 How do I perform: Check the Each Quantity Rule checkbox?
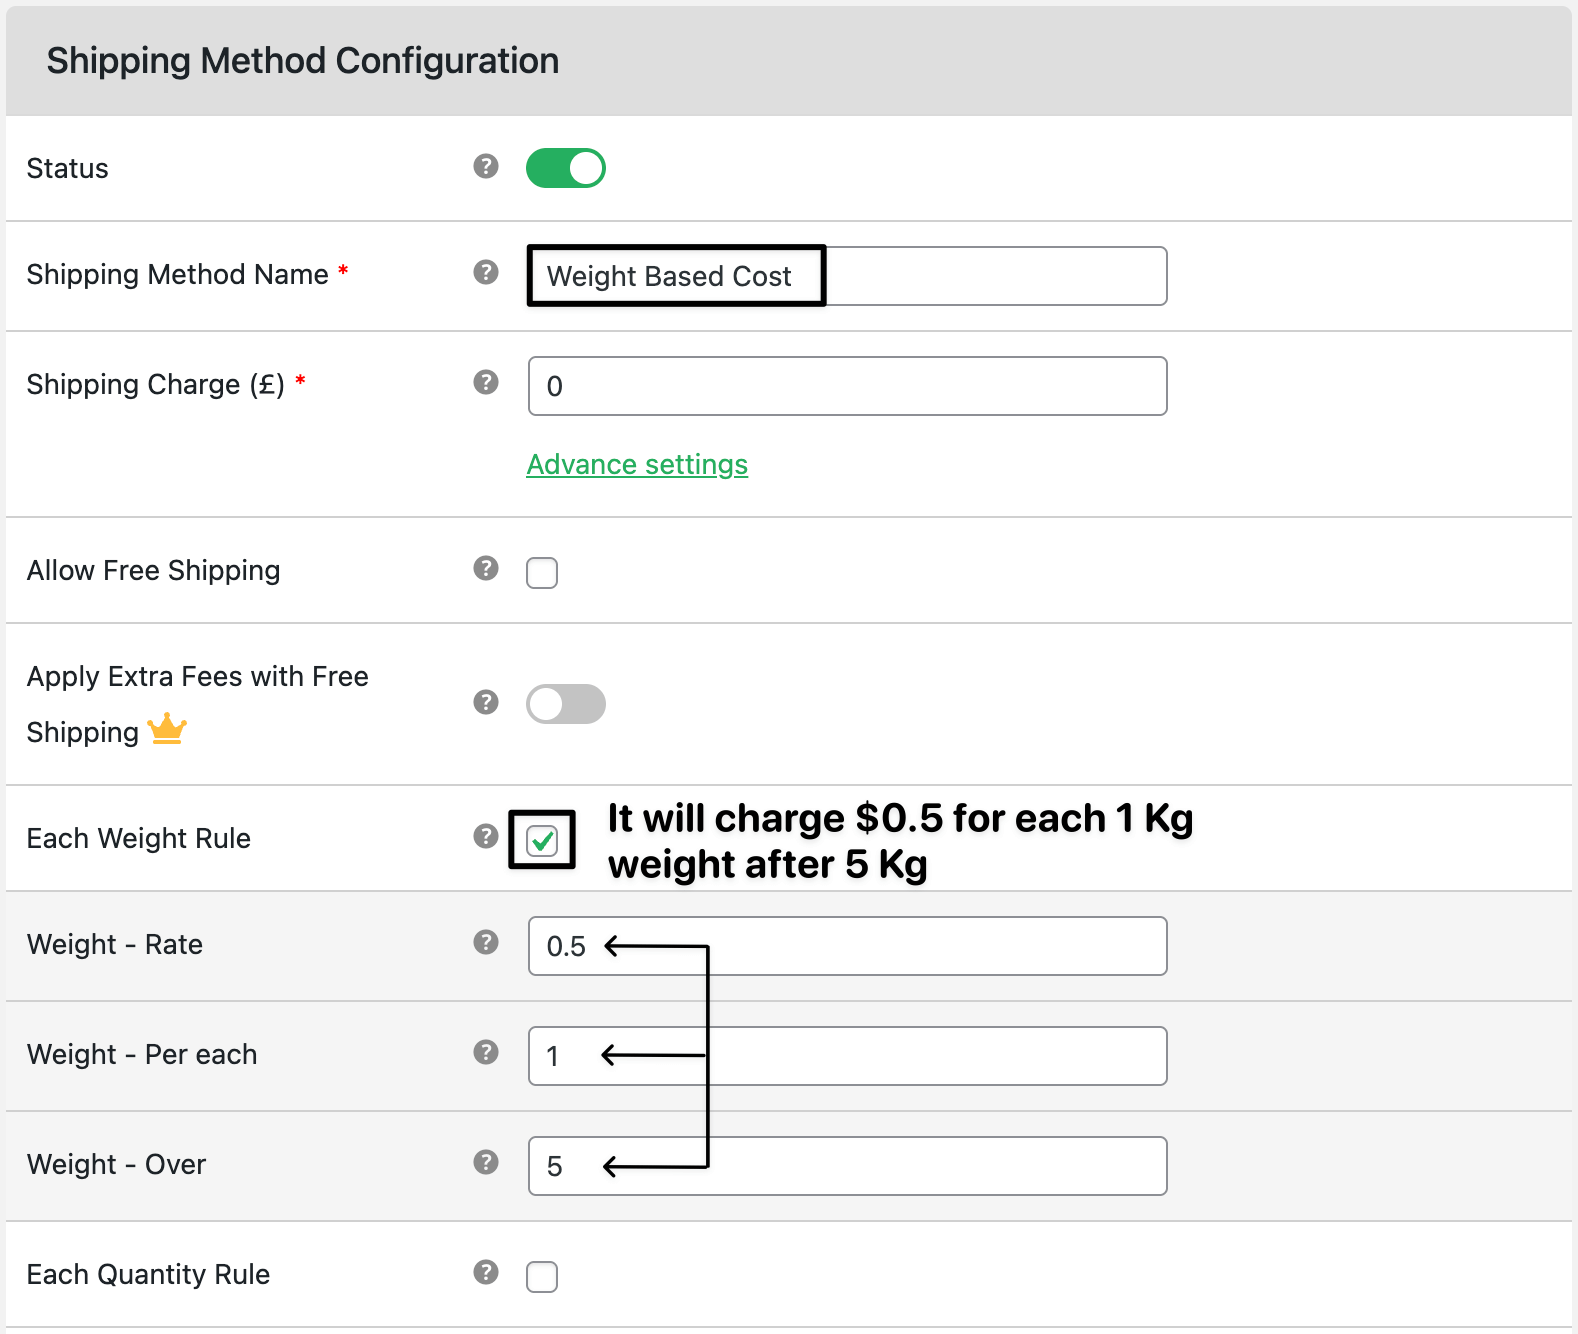[x=542, y=1277]
